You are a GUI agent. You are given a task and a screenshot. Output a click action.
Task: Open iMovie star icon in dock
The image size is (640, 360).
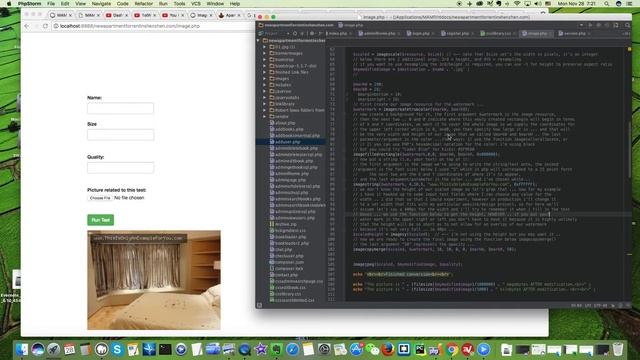(260, 349)
